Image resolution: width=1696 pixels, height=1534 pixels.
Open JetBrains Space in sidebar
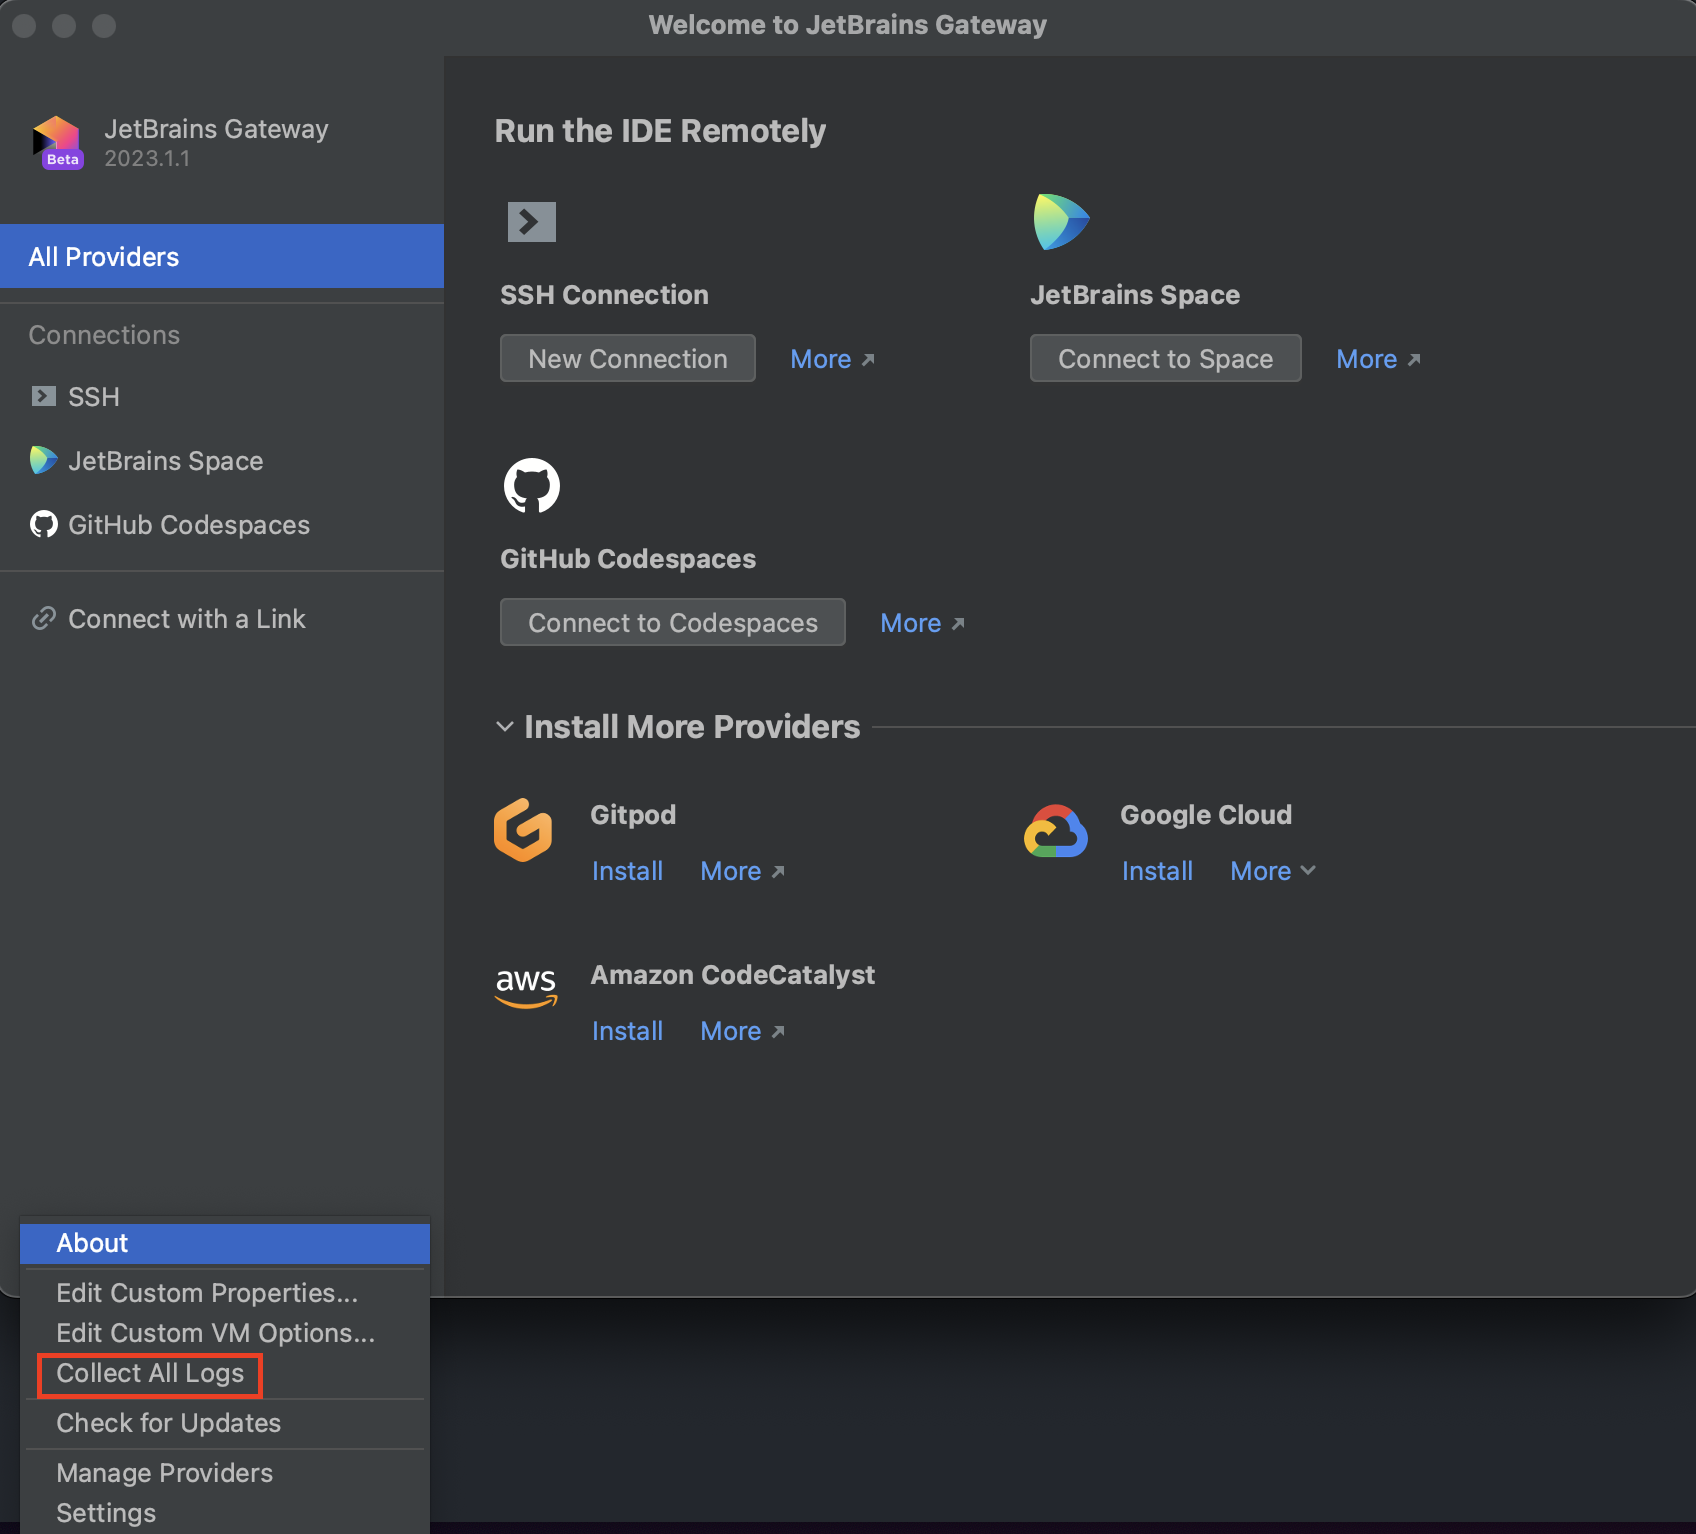click(222, 461)
